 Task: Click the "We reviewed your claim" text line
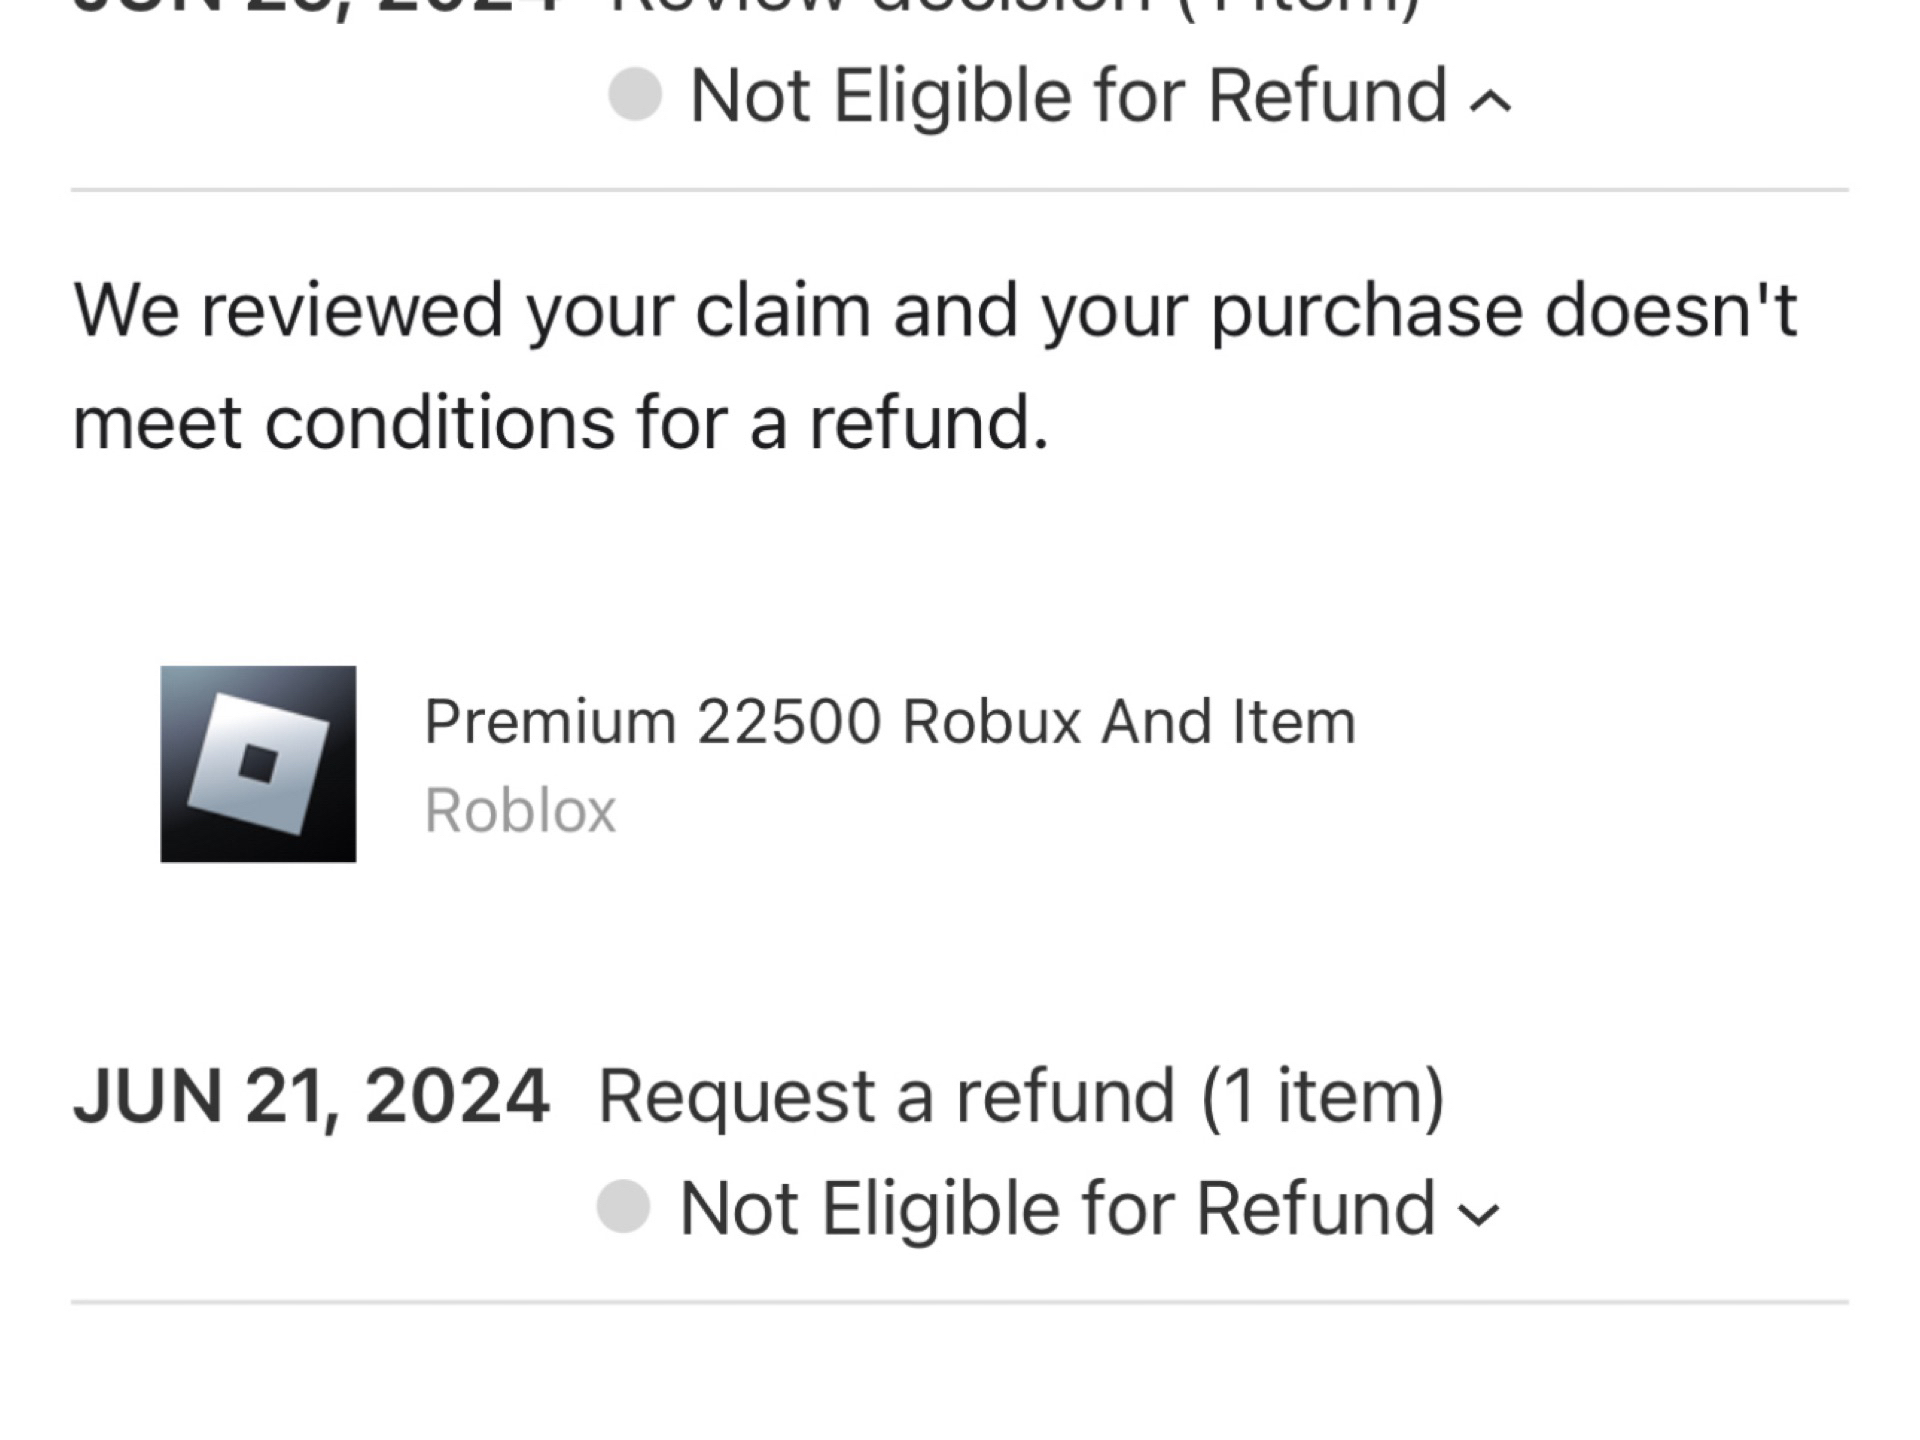pos(935,310)
